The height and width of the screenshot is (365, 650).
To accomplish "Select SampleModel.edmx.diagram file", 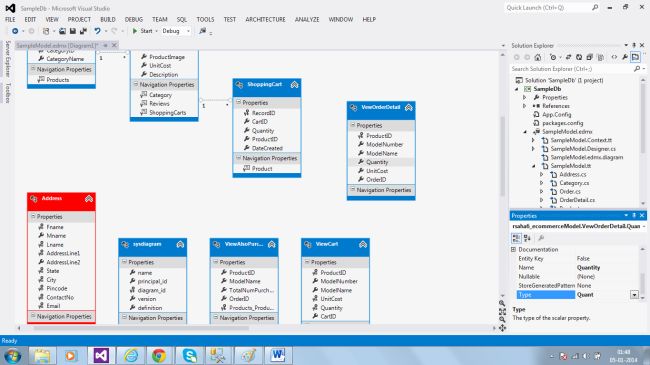I will click(587, 157).
